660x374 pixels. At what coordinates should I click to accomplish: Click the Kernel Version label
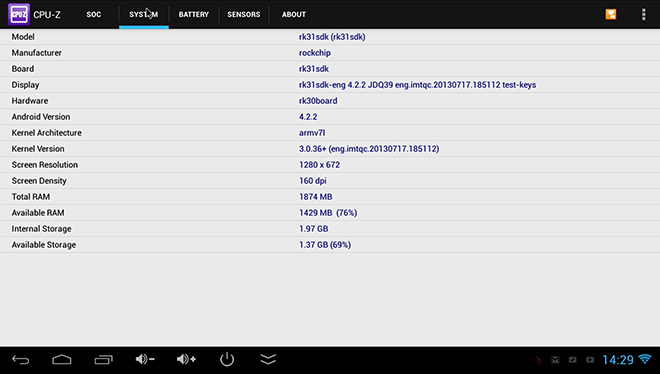click(x=38, y=149)
